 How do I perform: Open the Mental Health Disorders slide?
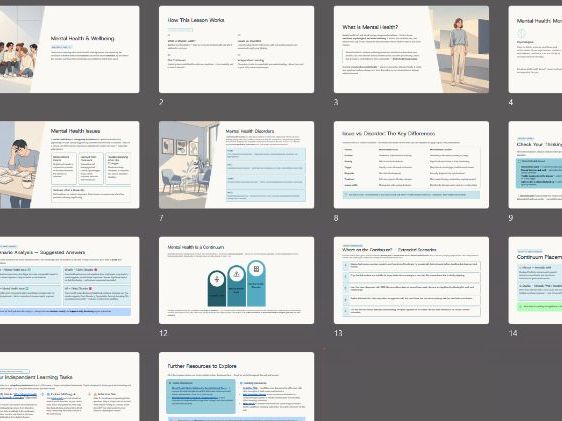click(x=237, y=165)
